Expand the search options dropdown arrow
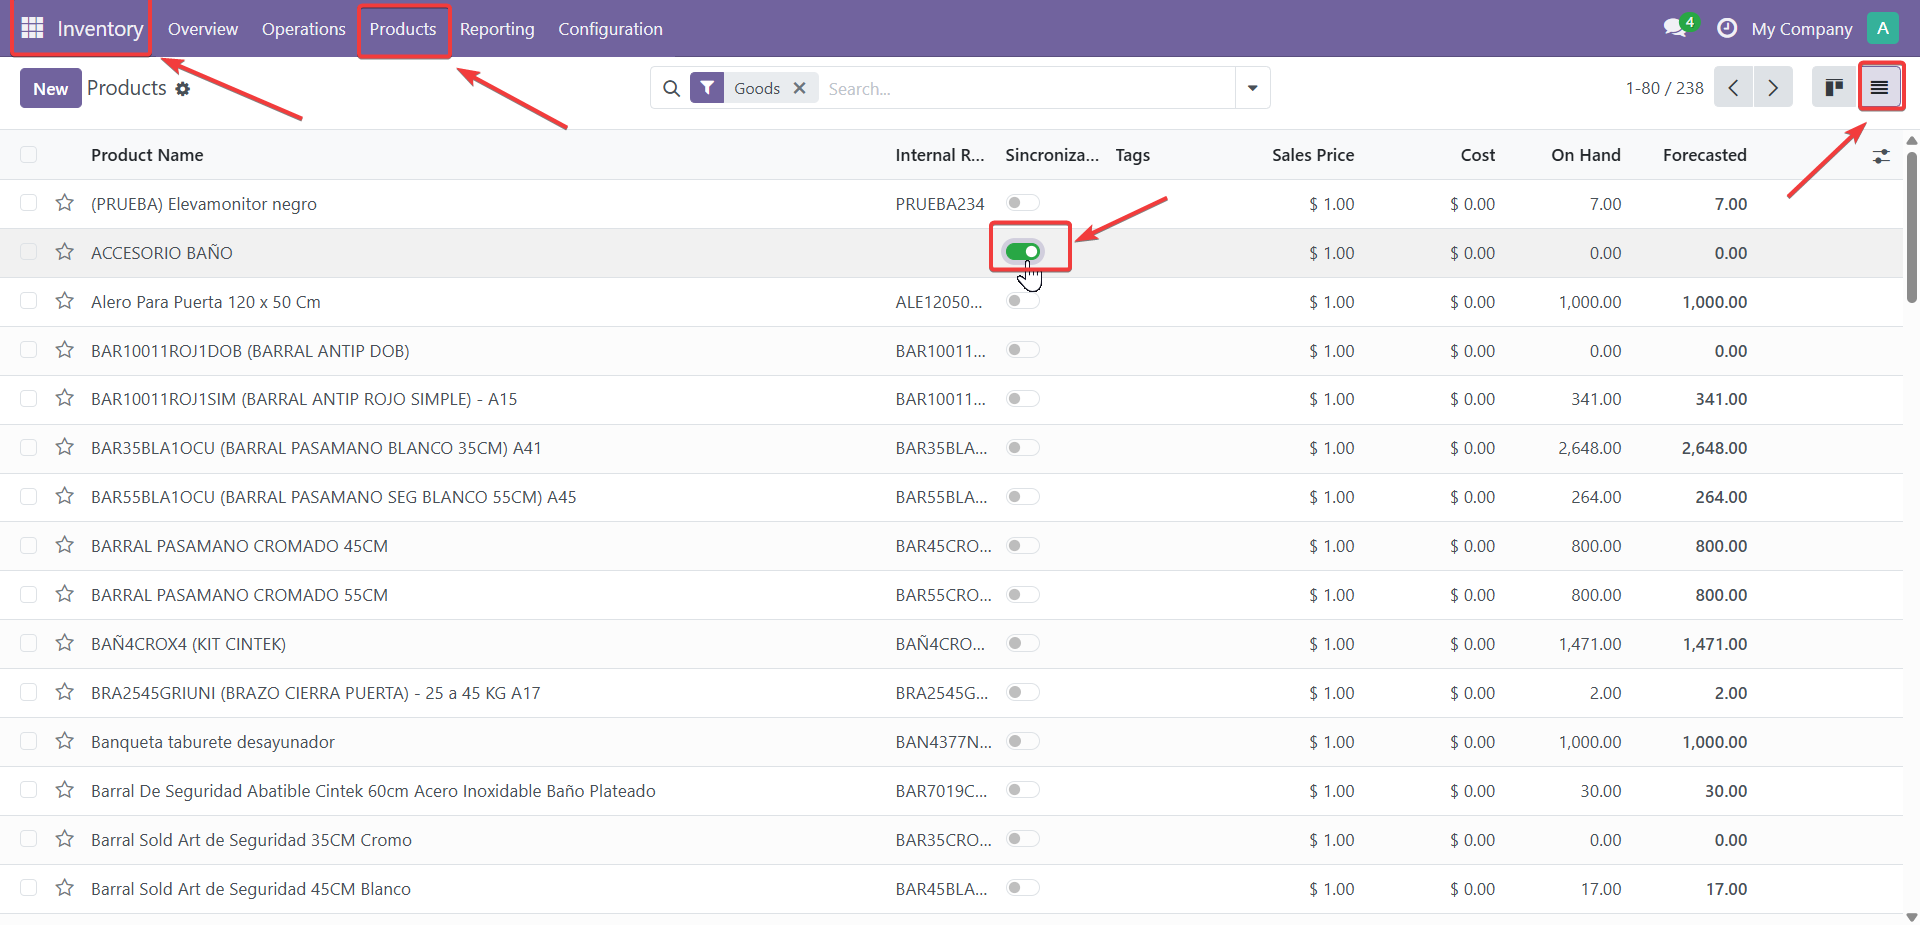 [1252, 88]
